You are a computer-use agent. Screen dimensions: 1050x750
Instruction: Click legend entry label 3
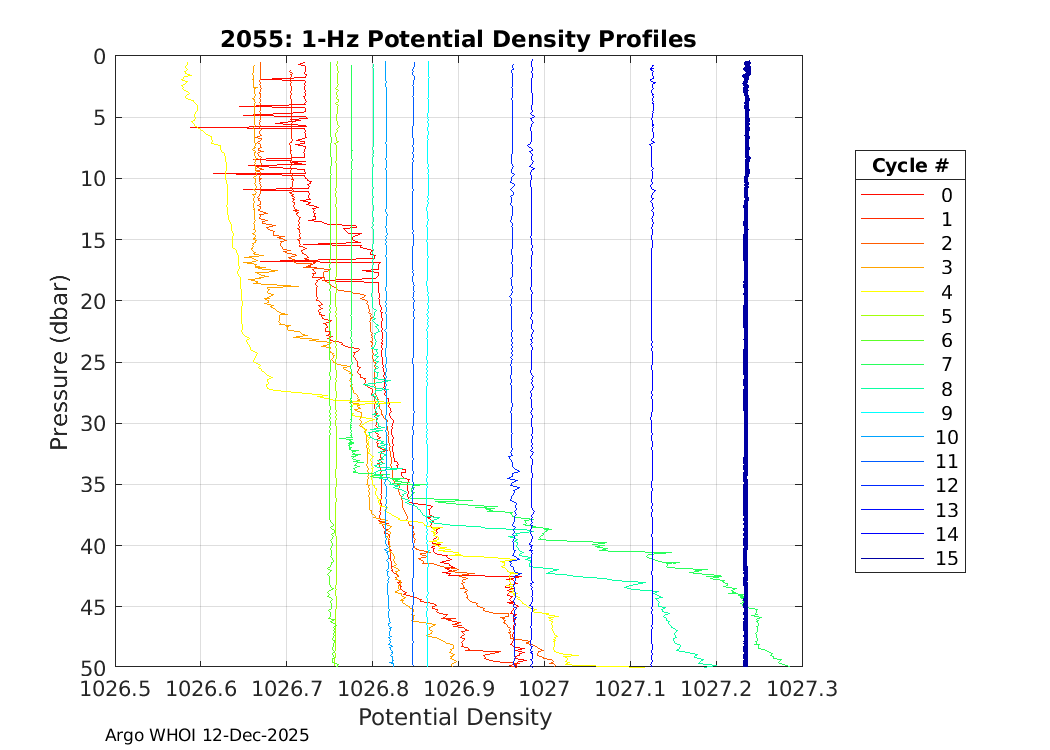pyautogui.click(x=946, y=268)
